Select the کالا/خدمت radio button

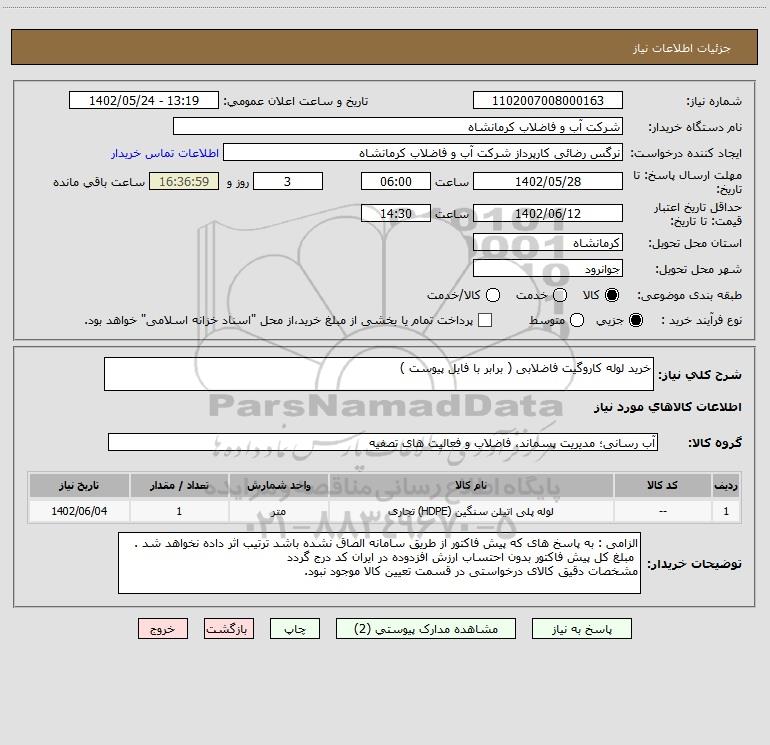[493, 295]
